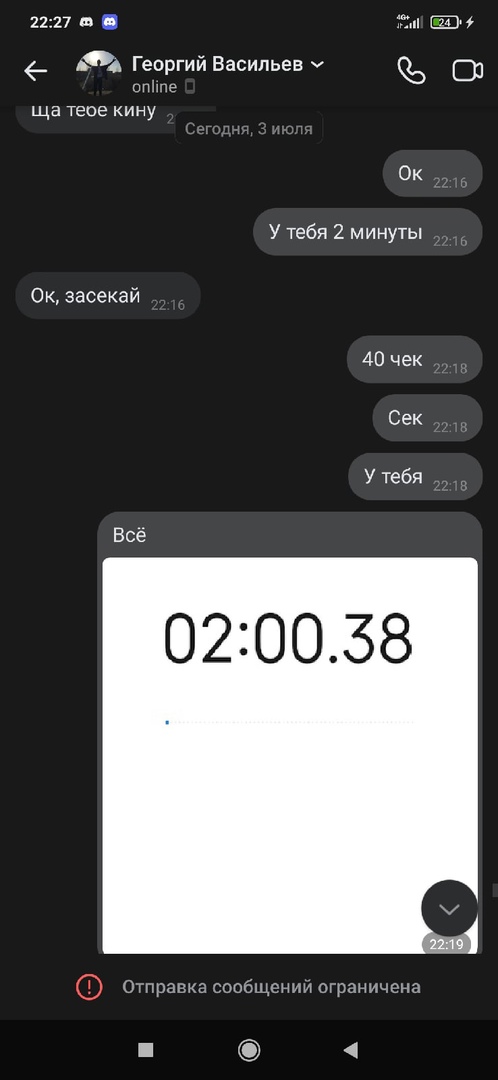
Task: Tap the 'Сек' message bubble
Action: (x=427, y=417)
